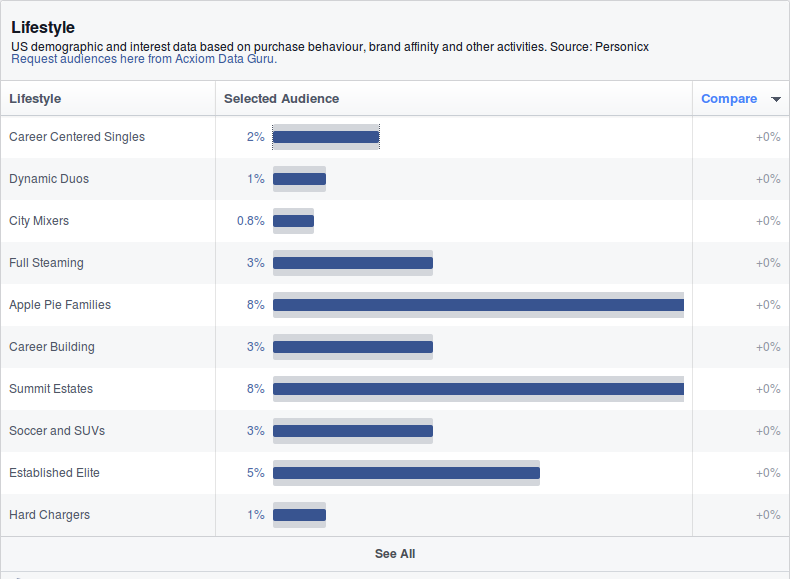Select the Summit Estates row label
The height and width of the screenshot is (579, 790).
click(x=51, y=389)
